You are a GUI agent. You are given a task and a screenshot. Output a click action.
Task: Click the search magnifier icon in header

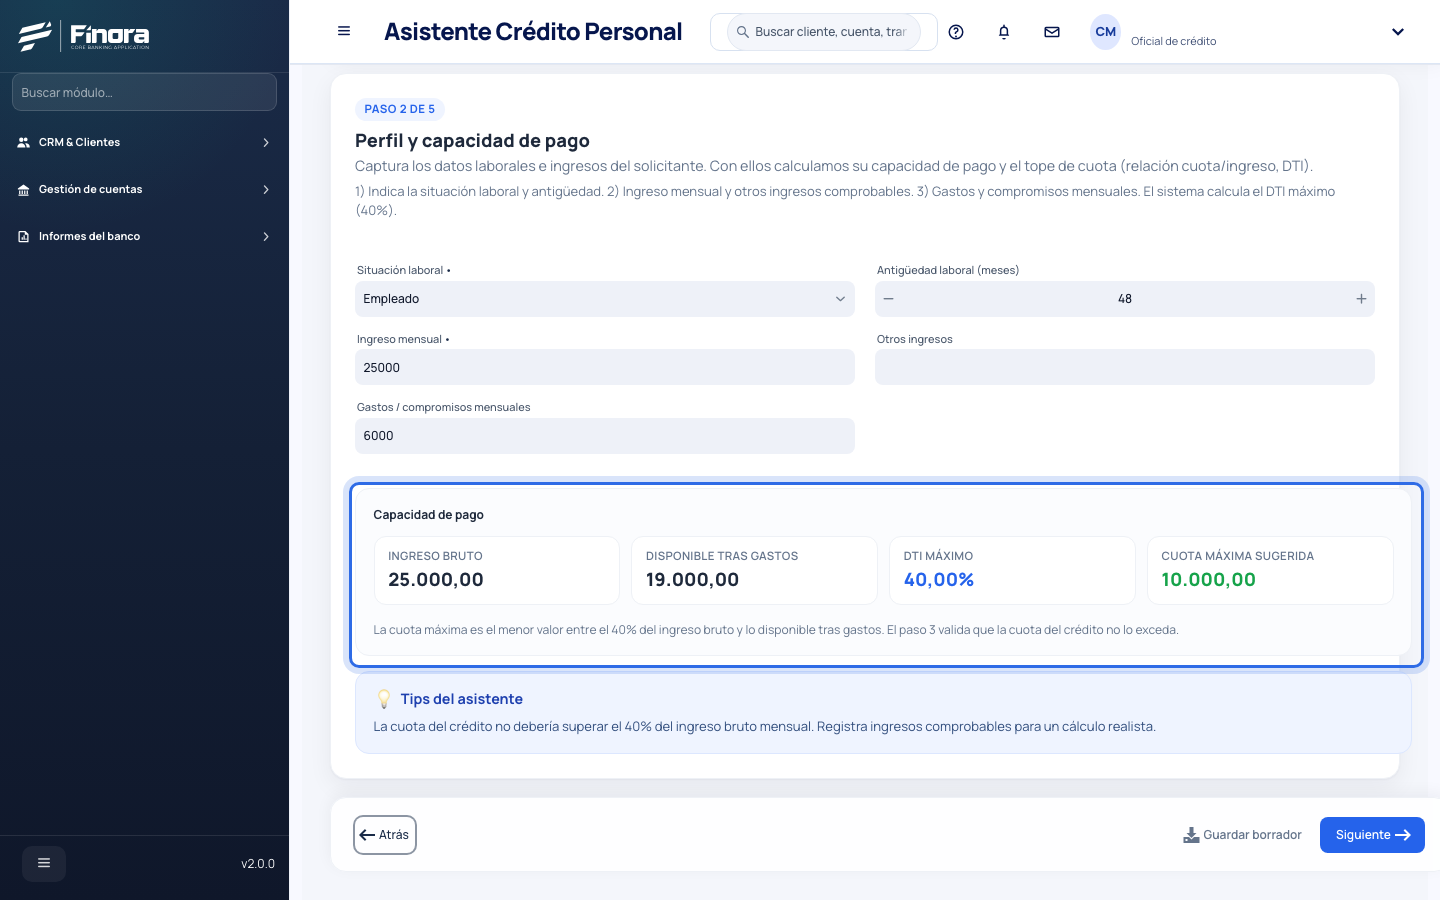tap(742, 32)
